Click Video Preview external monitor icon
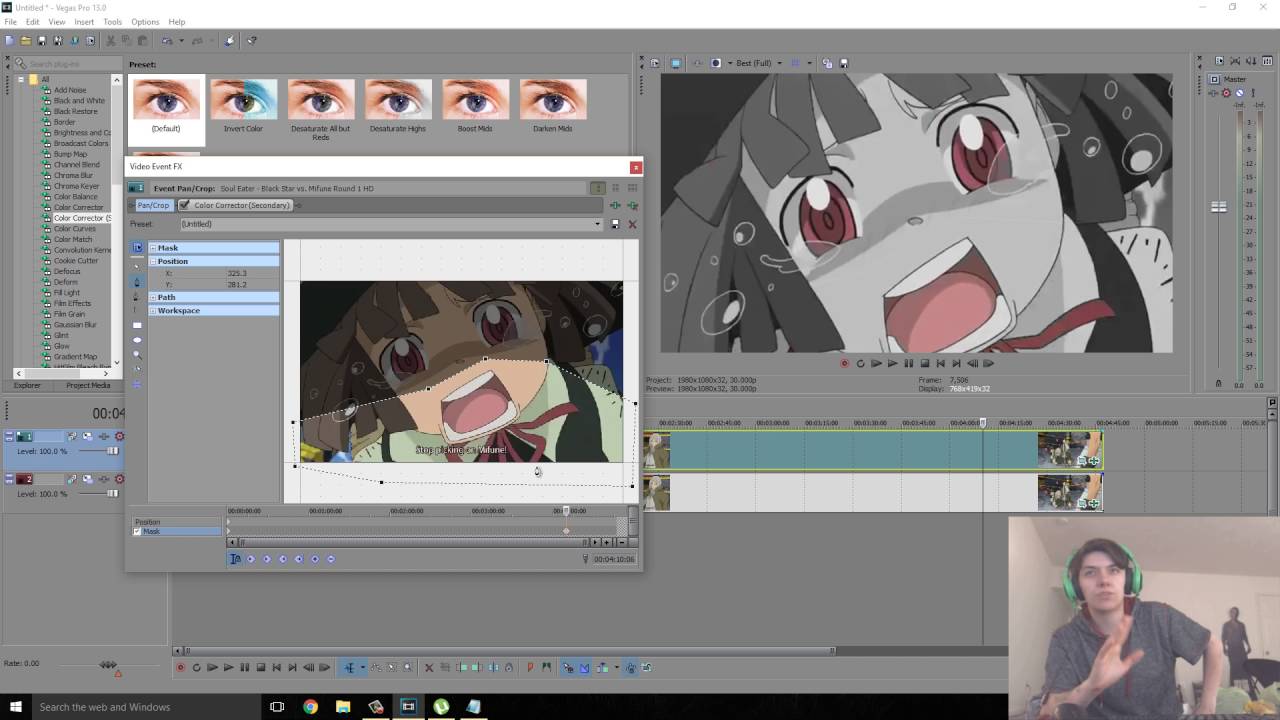Image resolution: width=1280 pixels, height=720 pixels. 676,63
